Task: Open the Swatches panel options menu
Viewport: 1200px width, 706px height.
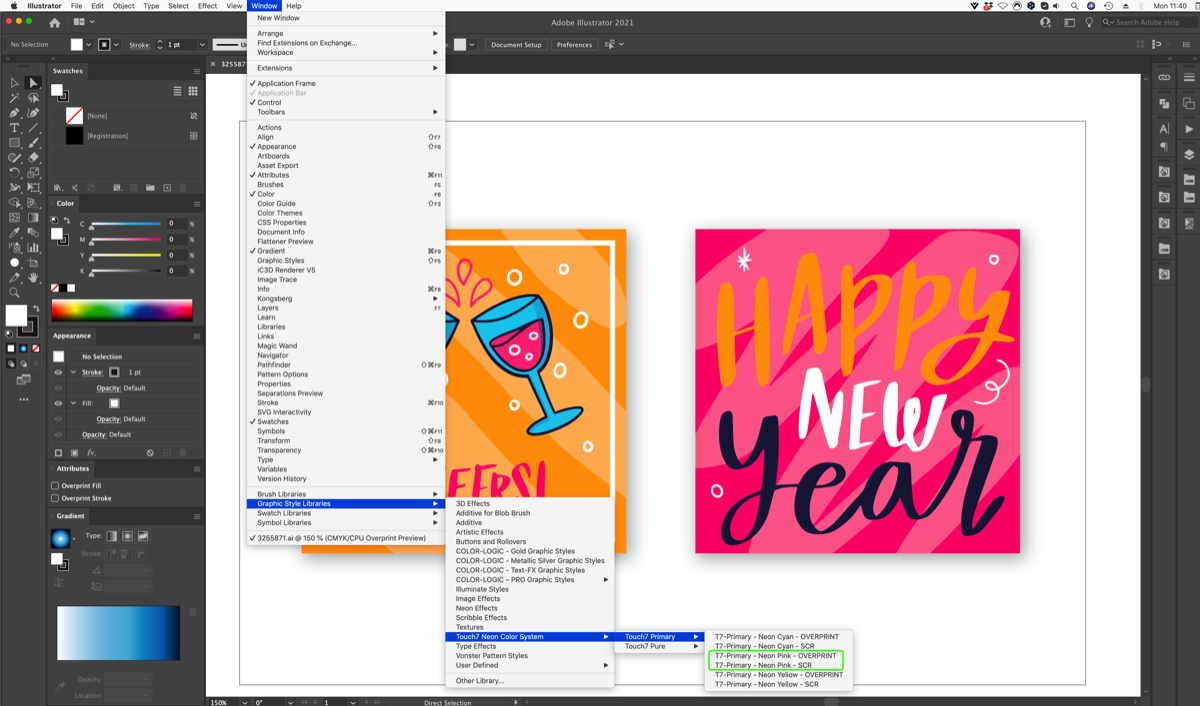Action: 197,71
